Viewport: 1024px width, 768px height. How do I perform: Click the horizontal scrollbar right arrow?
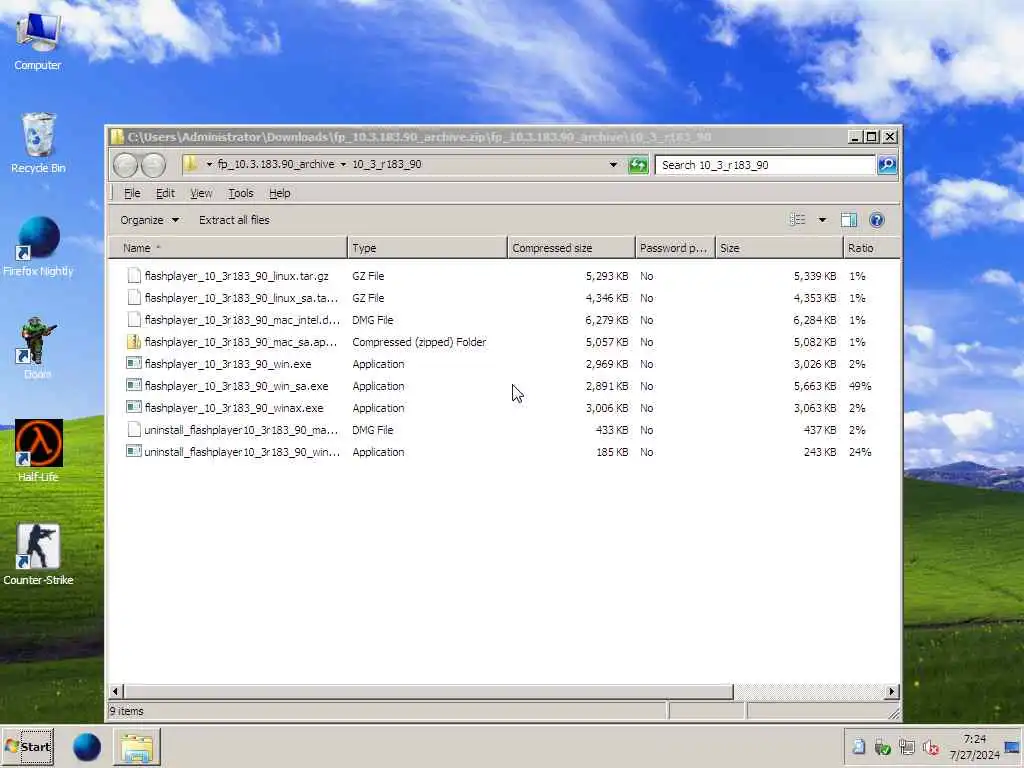click(x=891, y=691)
